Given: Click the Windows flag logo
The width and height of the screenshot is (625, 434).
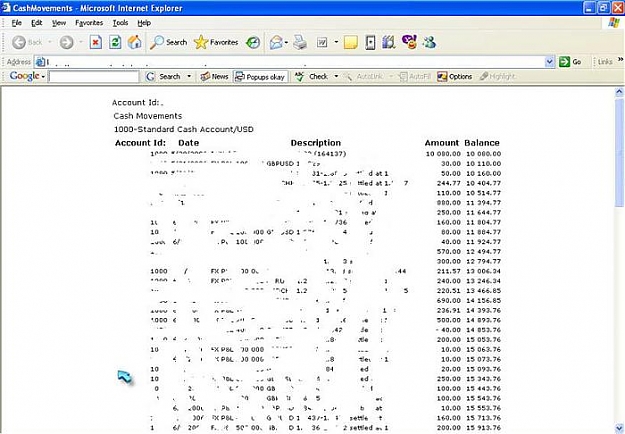Looking at the screenshot, I should [x=614, y=23].
